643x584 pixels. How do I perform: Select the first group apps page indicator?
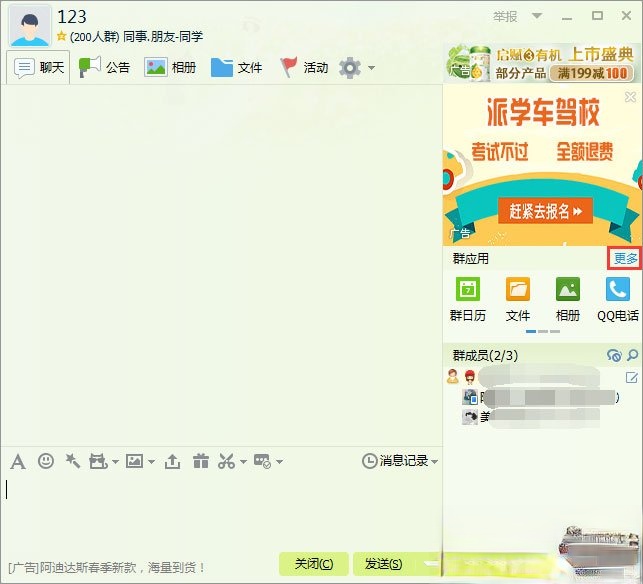click(531, 331)
